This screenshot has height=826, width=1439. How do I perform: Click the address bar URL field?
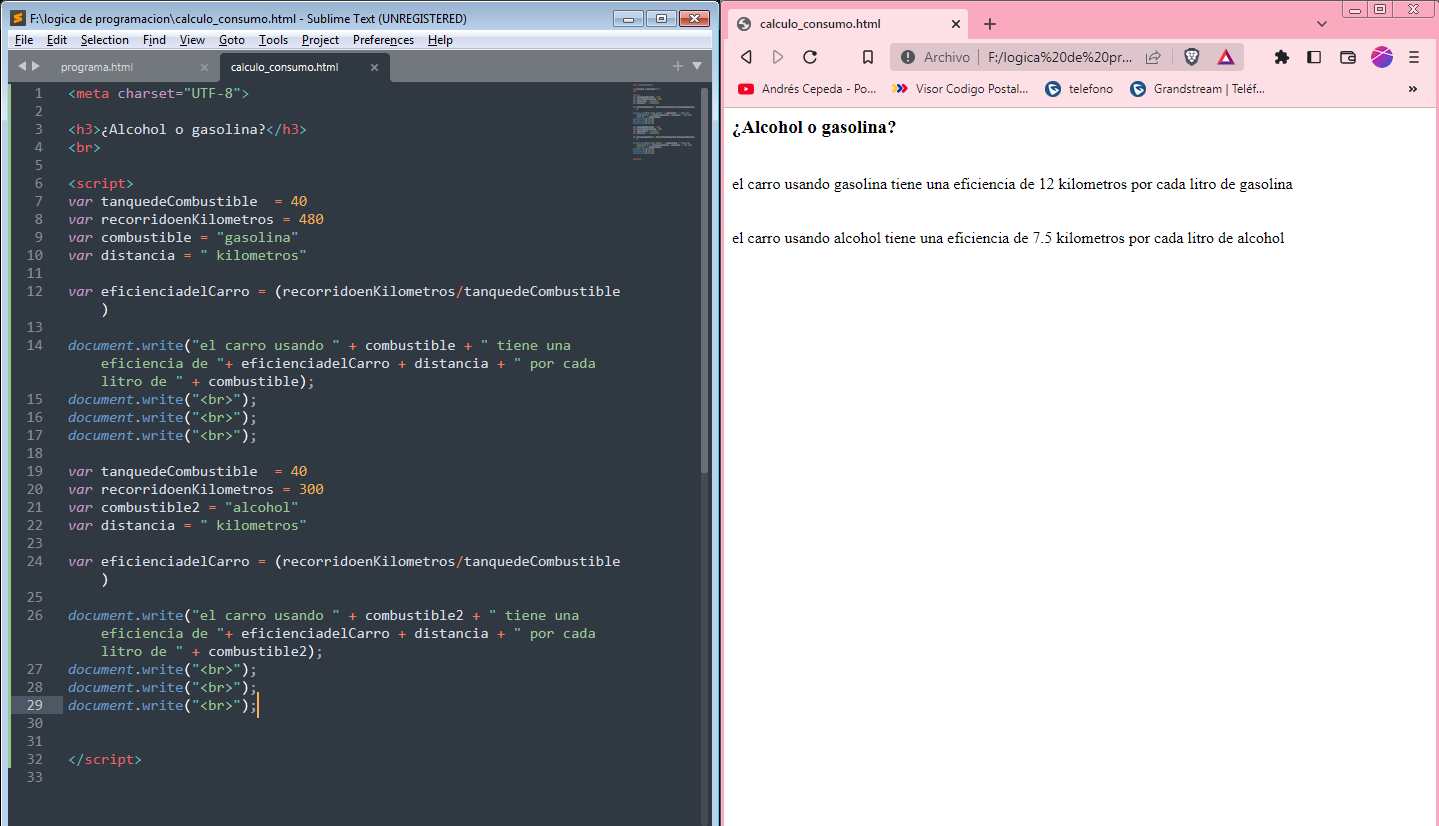point(1060,57)
